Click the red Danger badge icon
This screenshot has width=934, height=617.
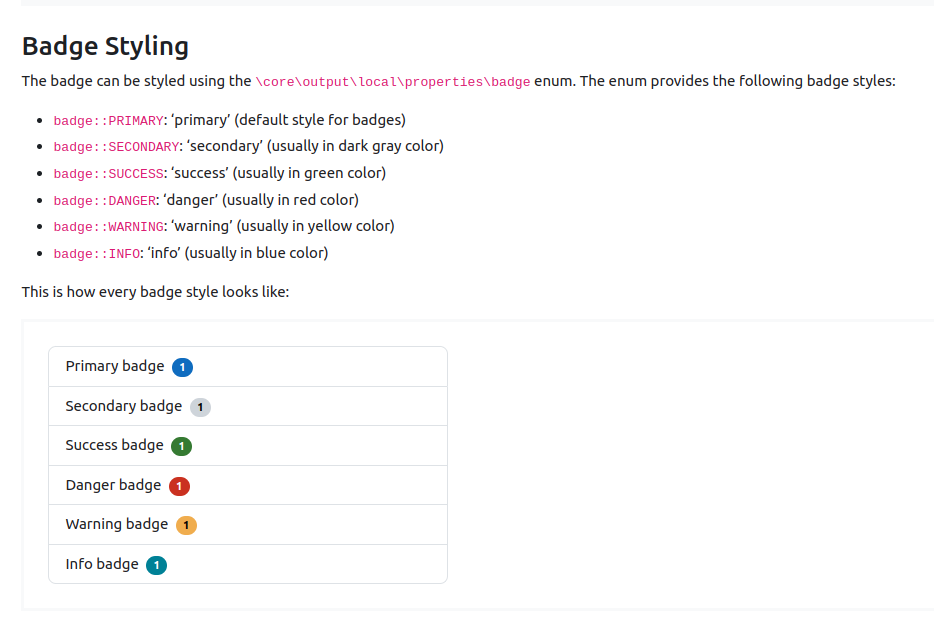pyautogui.click(x=179, y=487)
